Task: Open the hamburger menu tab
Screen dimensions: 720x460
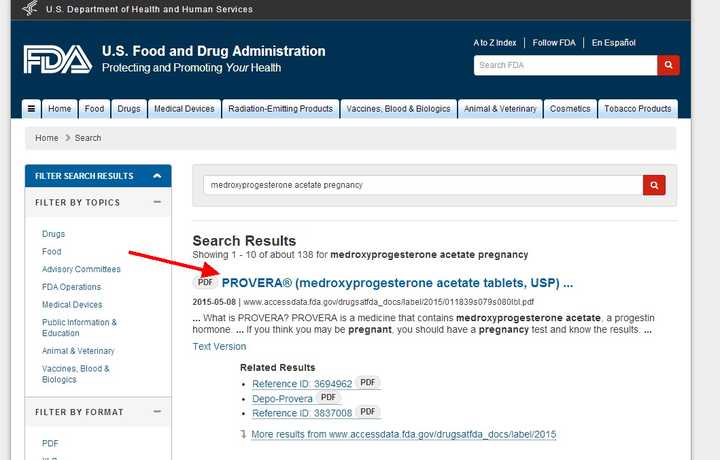Action: point(31,109)
